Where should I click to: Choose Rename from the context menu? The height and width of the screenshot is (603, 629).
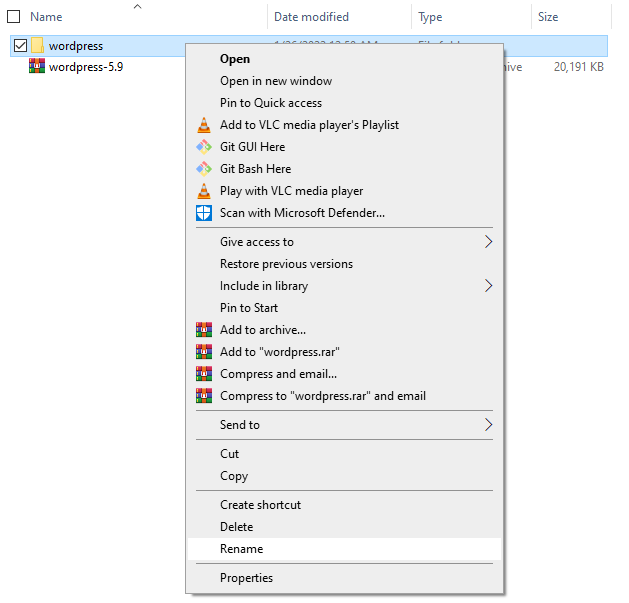(344, 549)
